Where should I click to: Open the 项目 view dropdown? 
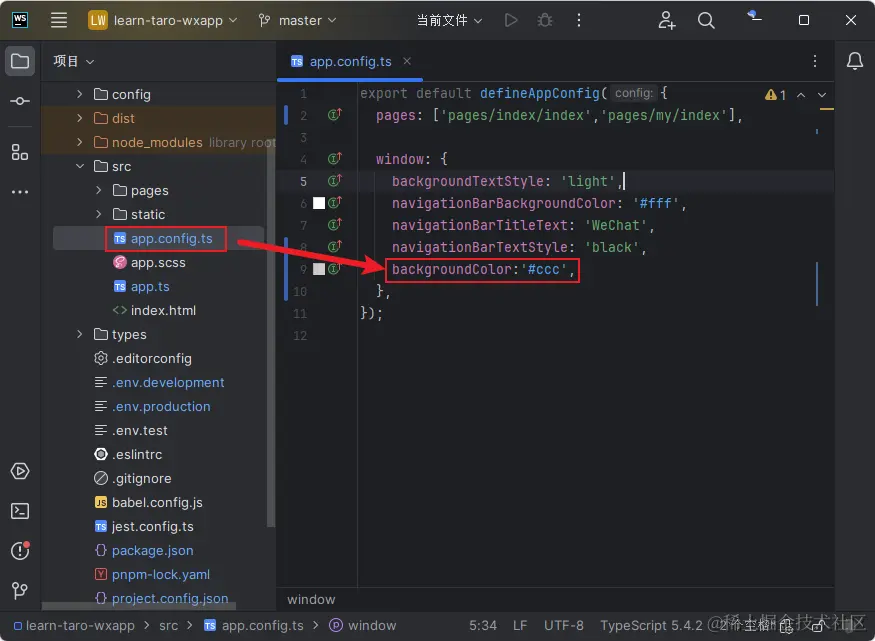pyautogui.click(x=73, y=61)
